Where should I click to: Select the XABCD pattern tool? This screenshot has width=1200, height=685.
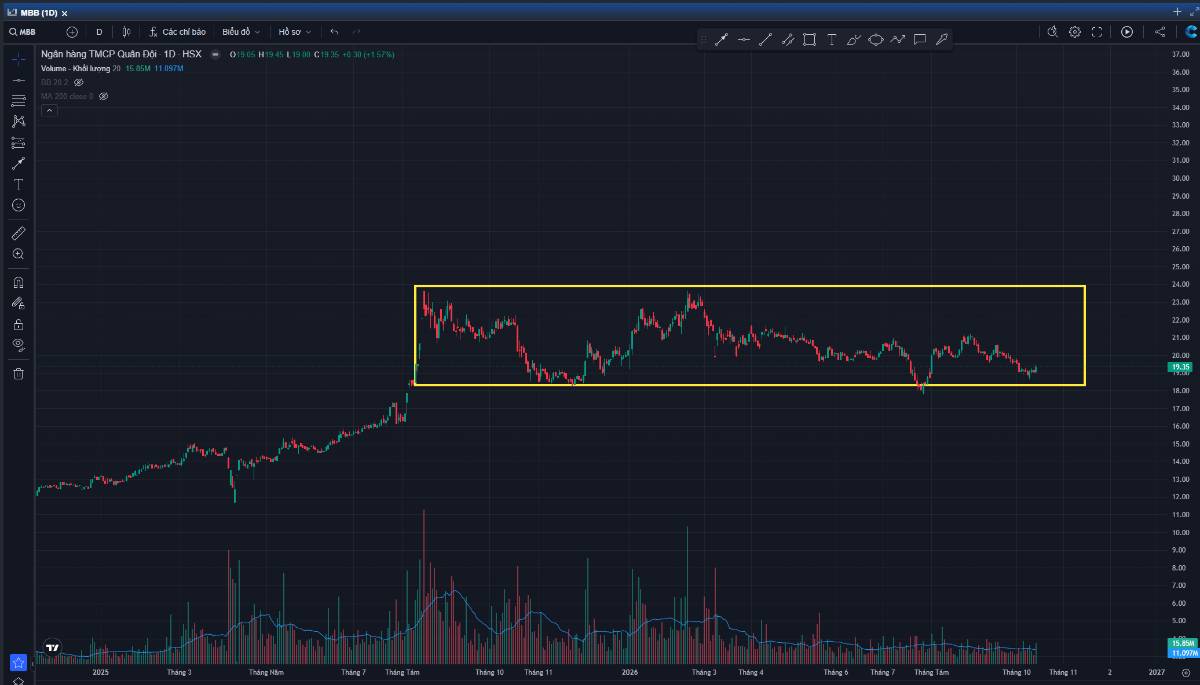tap(18, 121)
